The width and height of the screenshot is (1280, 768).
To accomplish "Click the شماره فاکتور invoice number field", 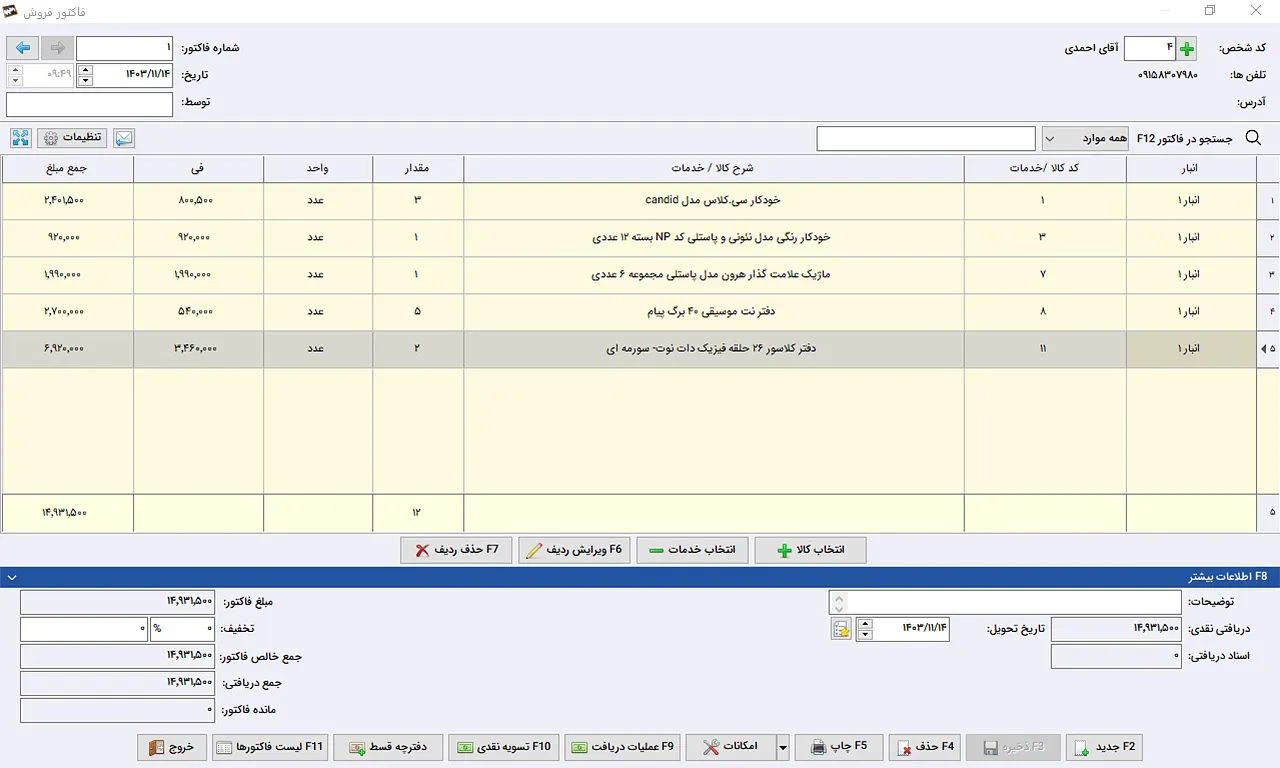I will [x=125, y=48].
